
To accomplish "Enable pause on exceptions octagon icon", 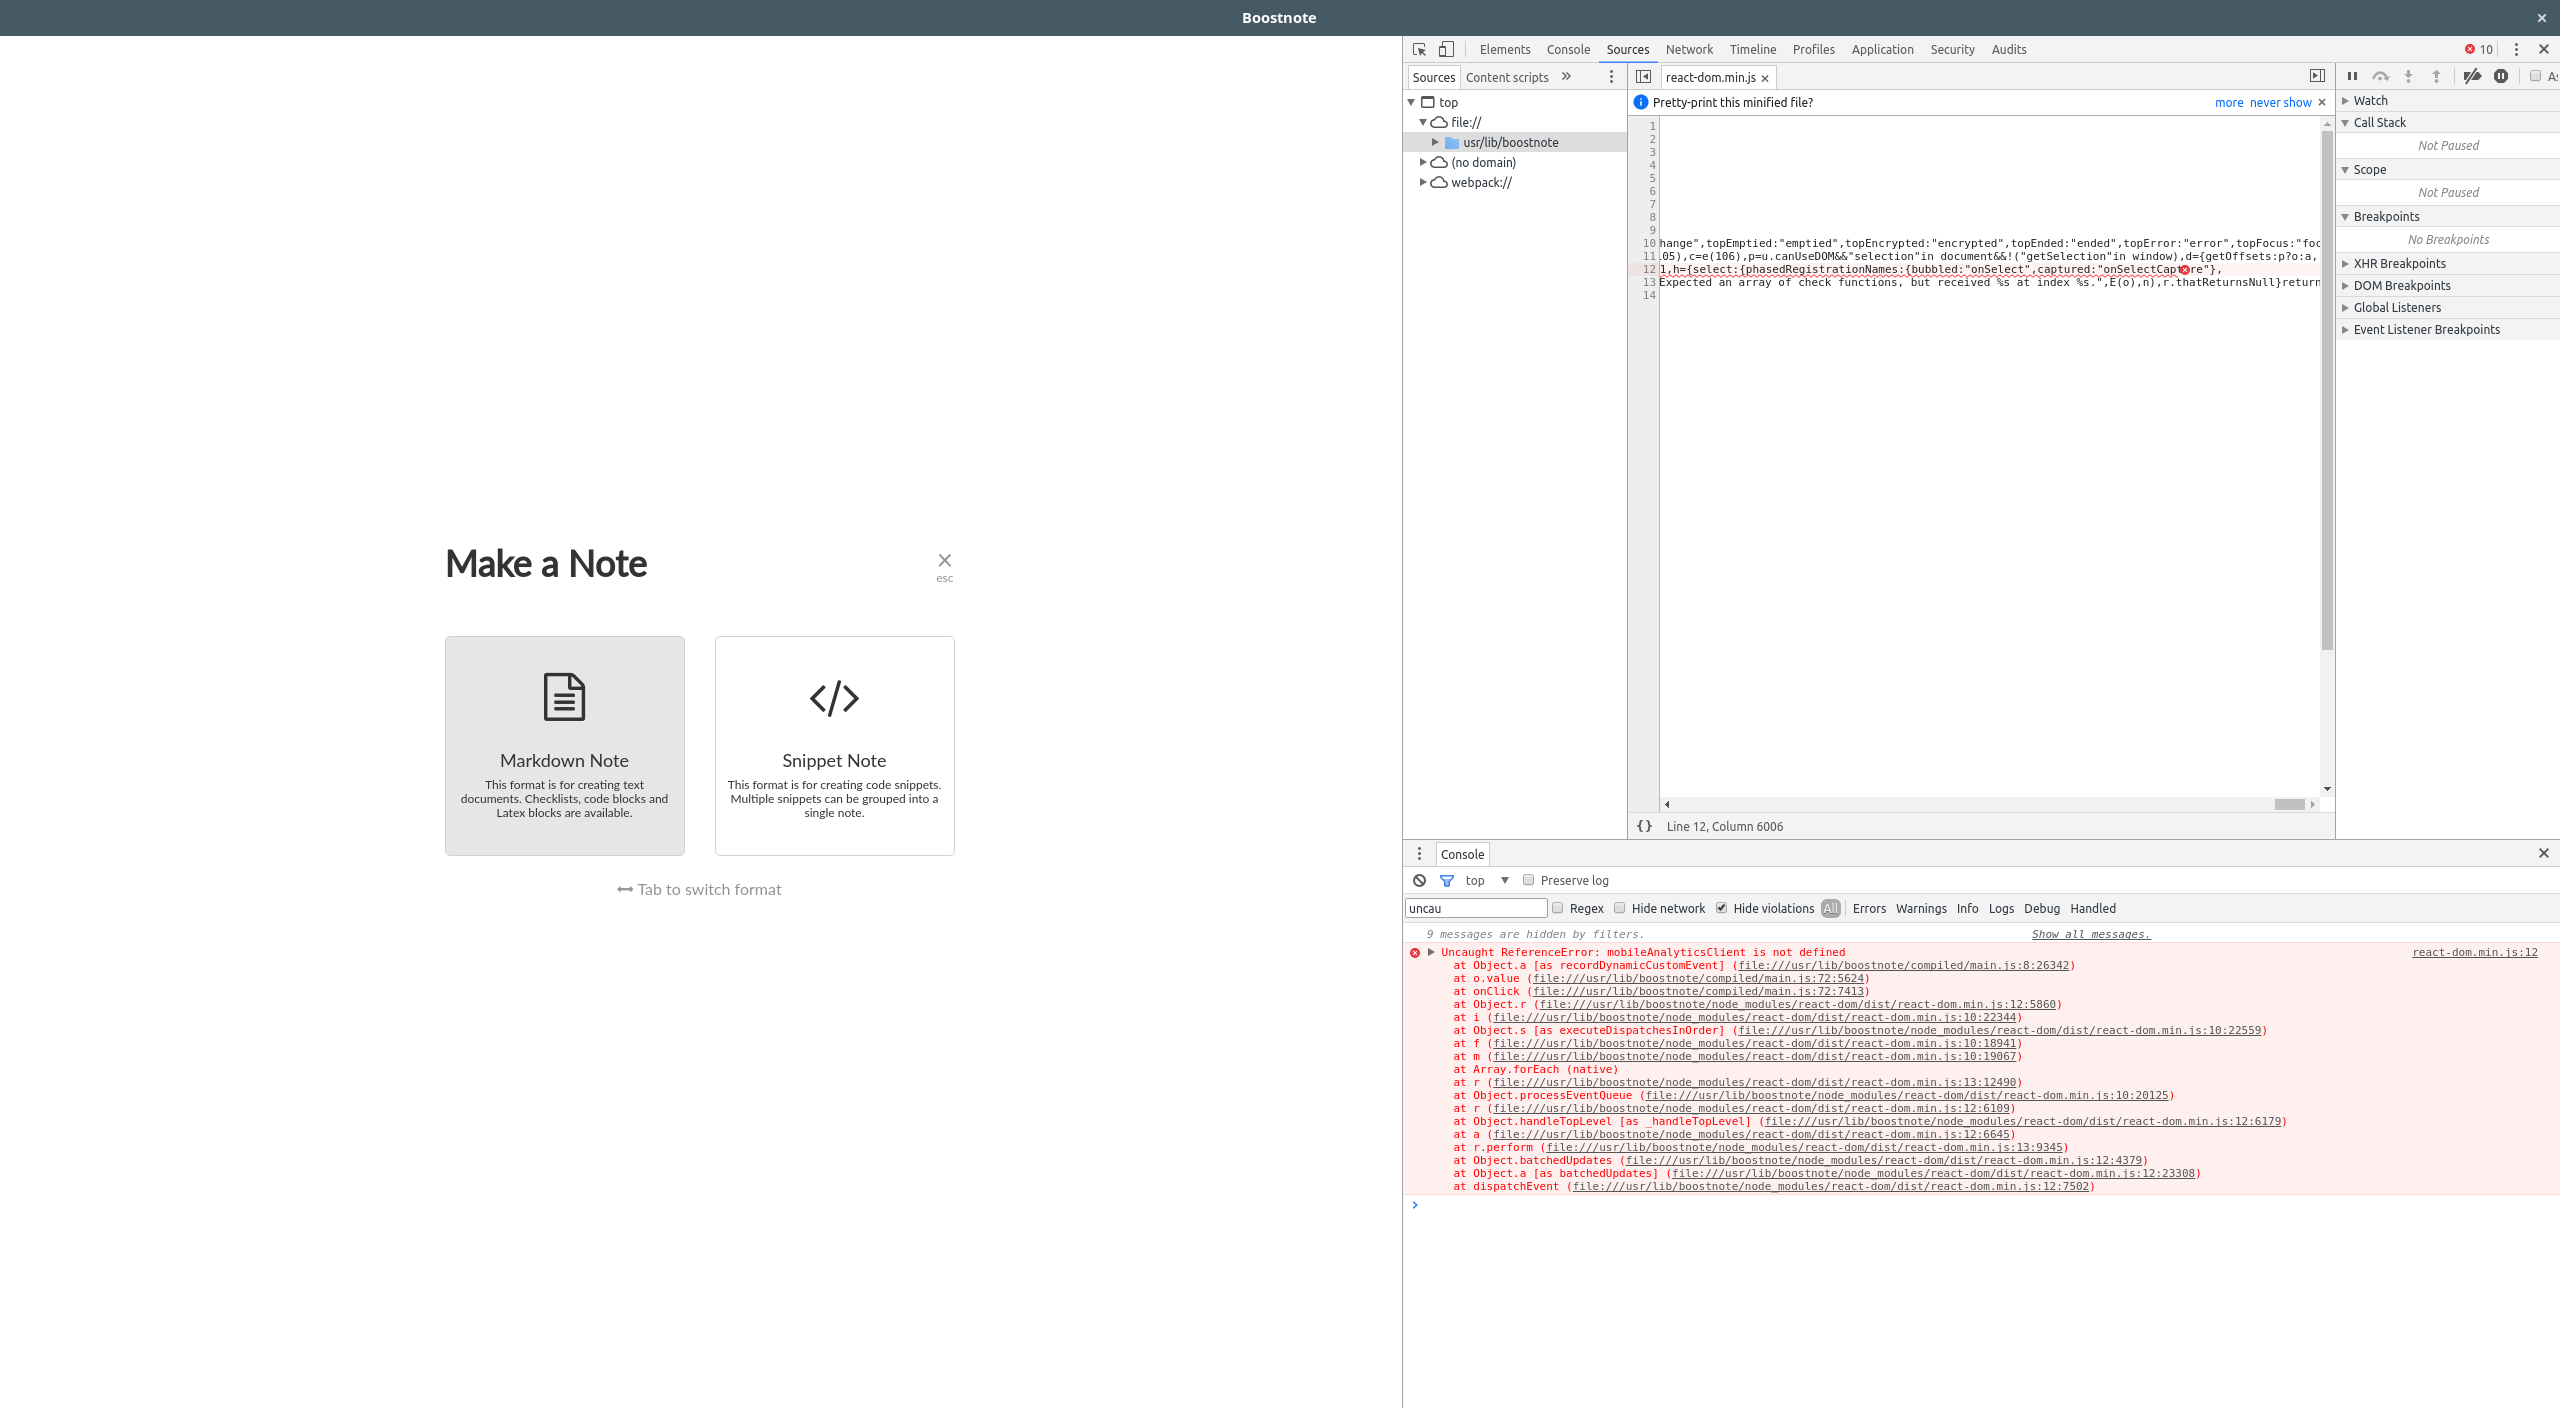I will pos(2500,76).
